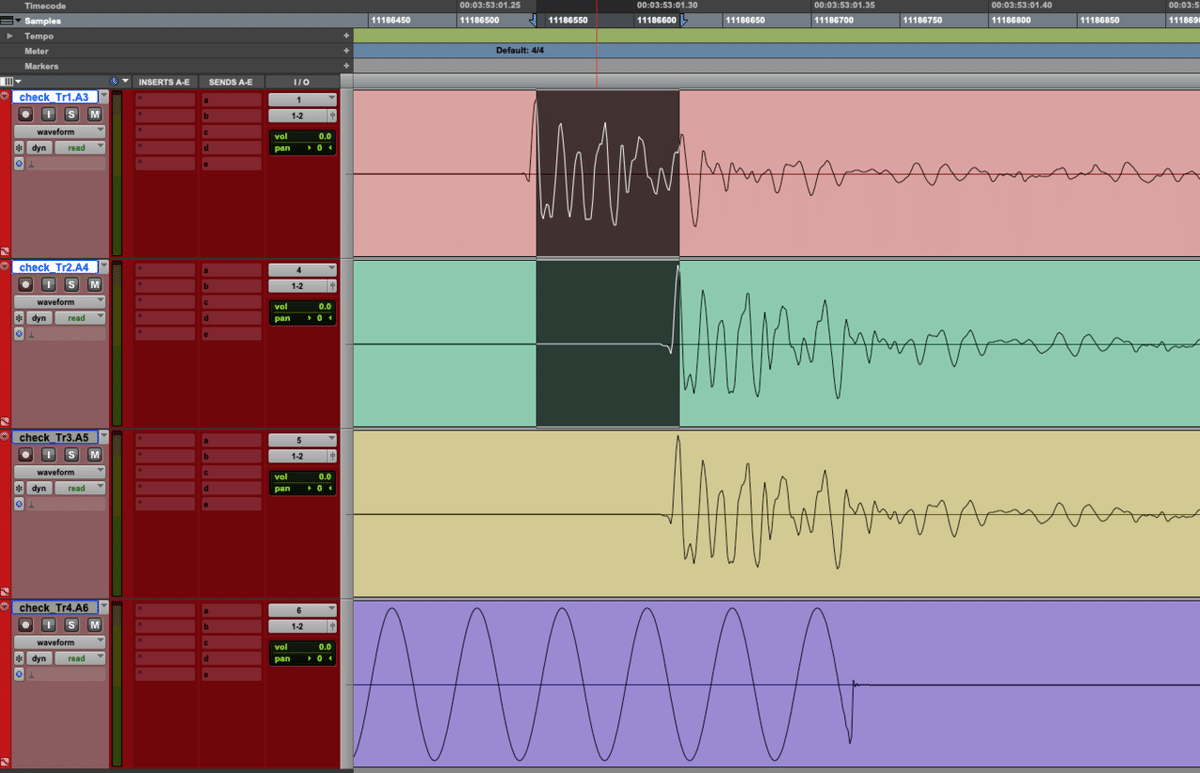Mute track check_Tr2.A4

[95, 285]
